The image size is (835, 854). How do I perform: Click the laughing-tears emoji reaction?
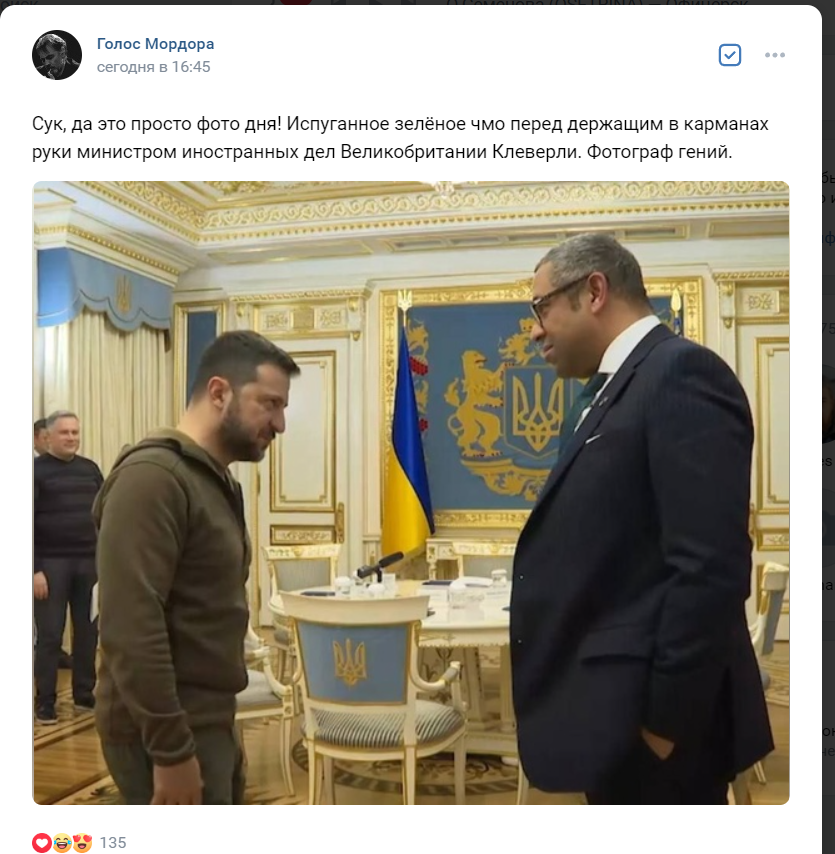[63, 843]
